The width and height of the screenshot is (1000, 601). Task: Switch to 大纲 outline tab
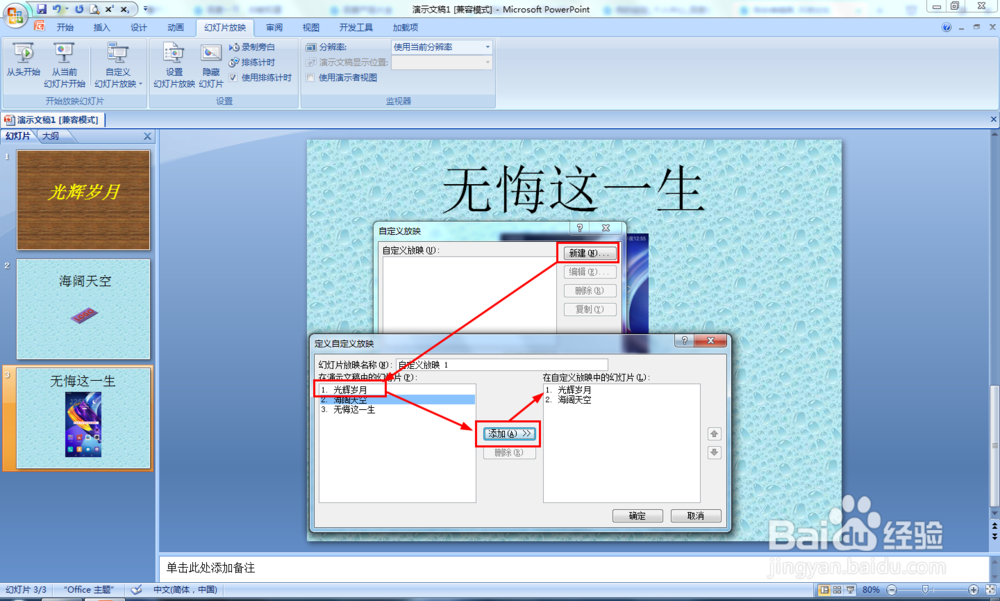(51, 136)
